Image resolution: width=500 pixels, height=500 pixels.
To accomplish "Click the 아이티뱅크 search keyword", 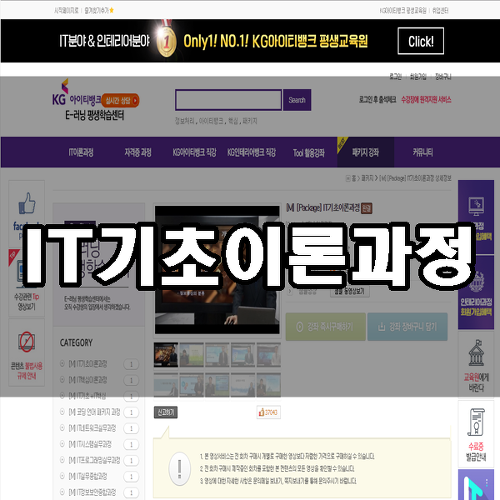I will click(x=211, y=121).
